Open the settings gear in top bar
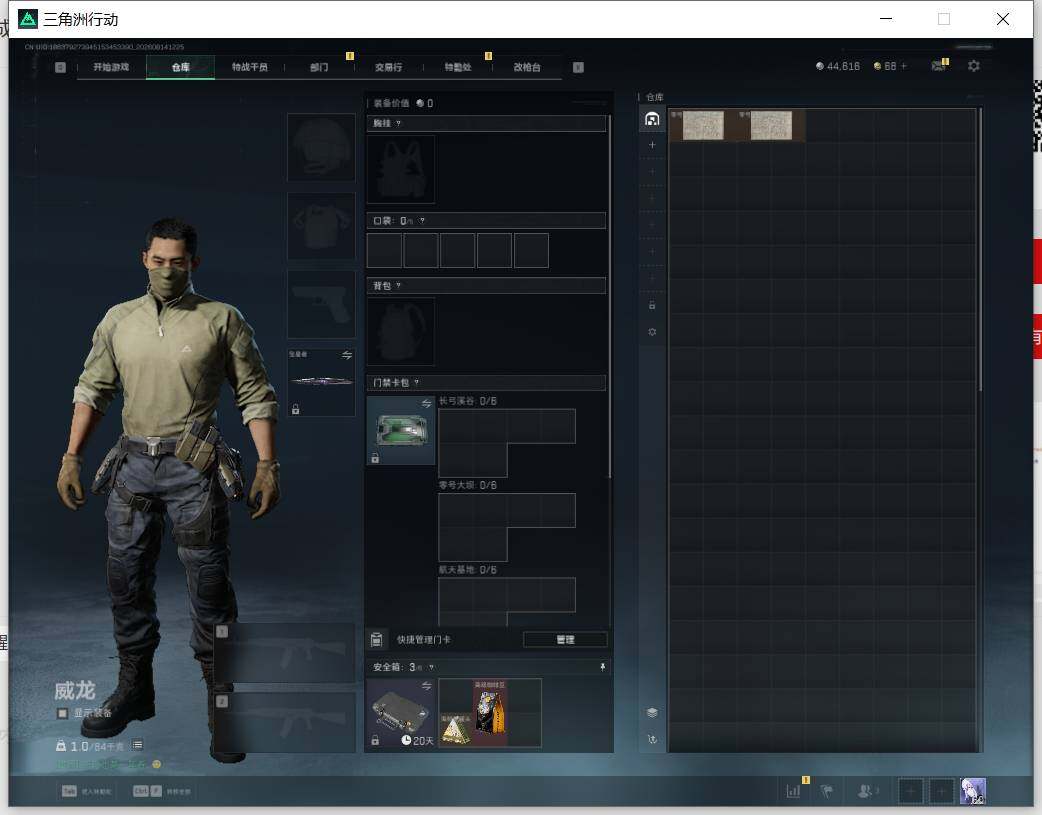Screen dimensions: 1042x815 [974, 66]
